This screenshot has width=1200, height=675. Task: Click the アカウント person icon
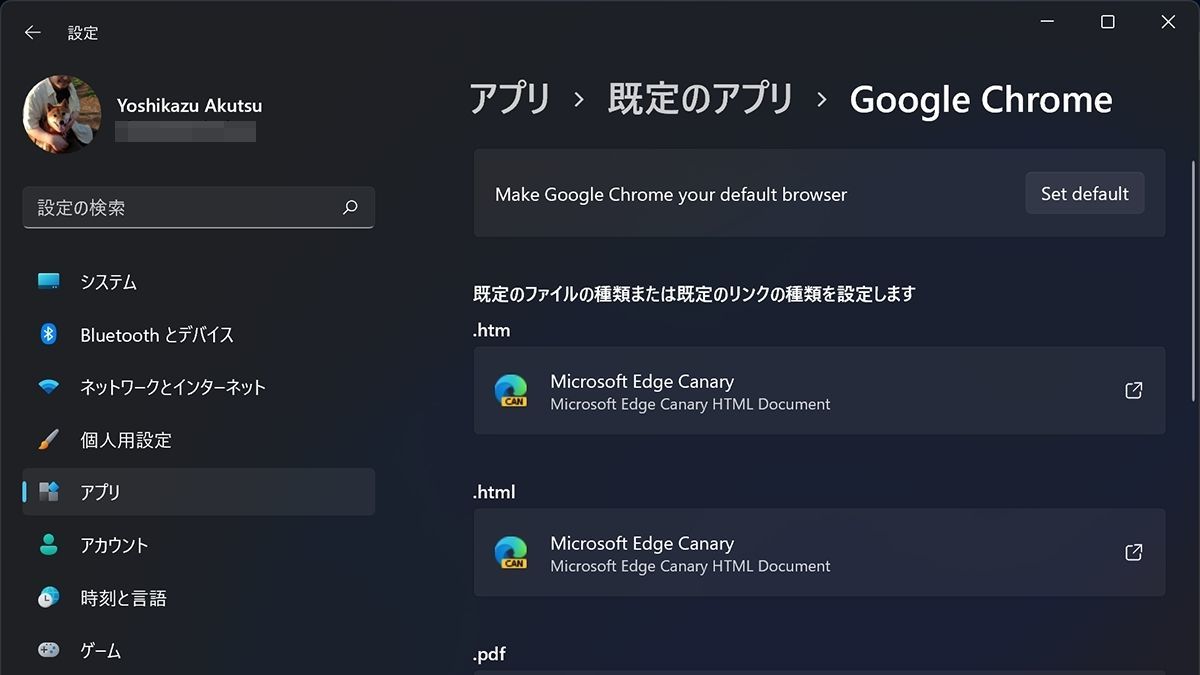point(48,545)
